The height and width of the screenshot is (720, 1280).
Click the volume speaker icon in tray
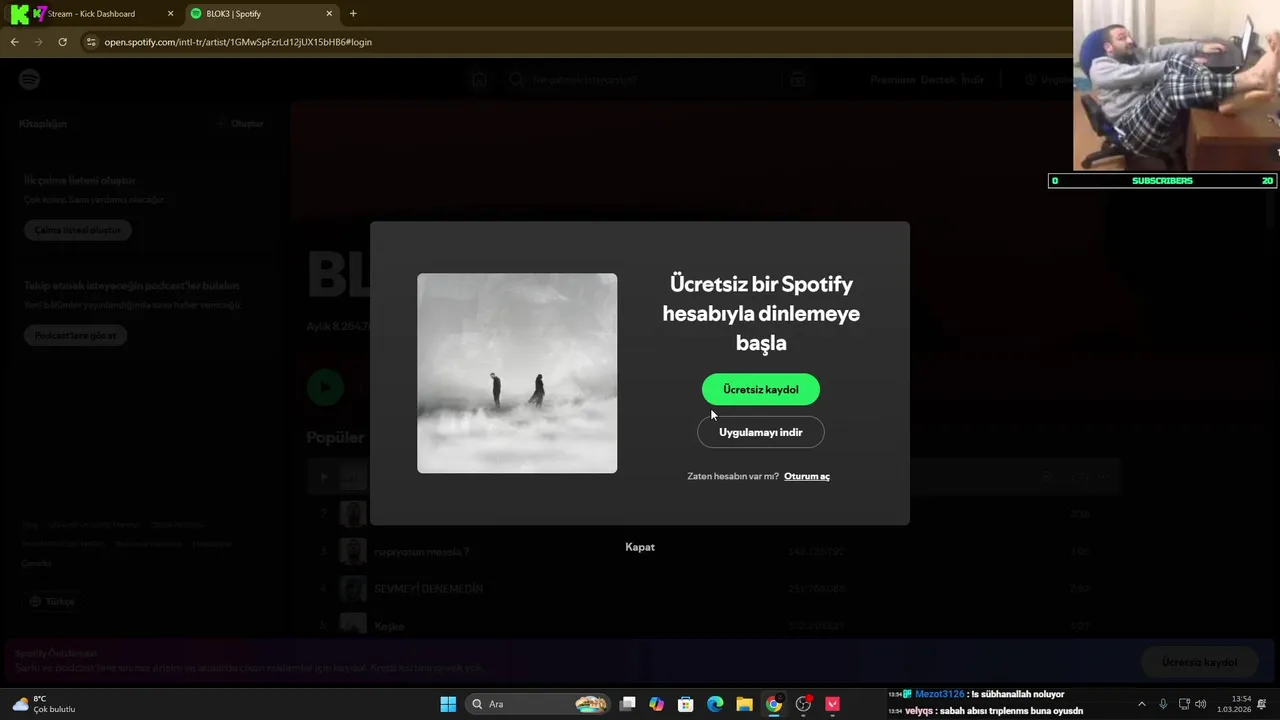pos(1200,704)
